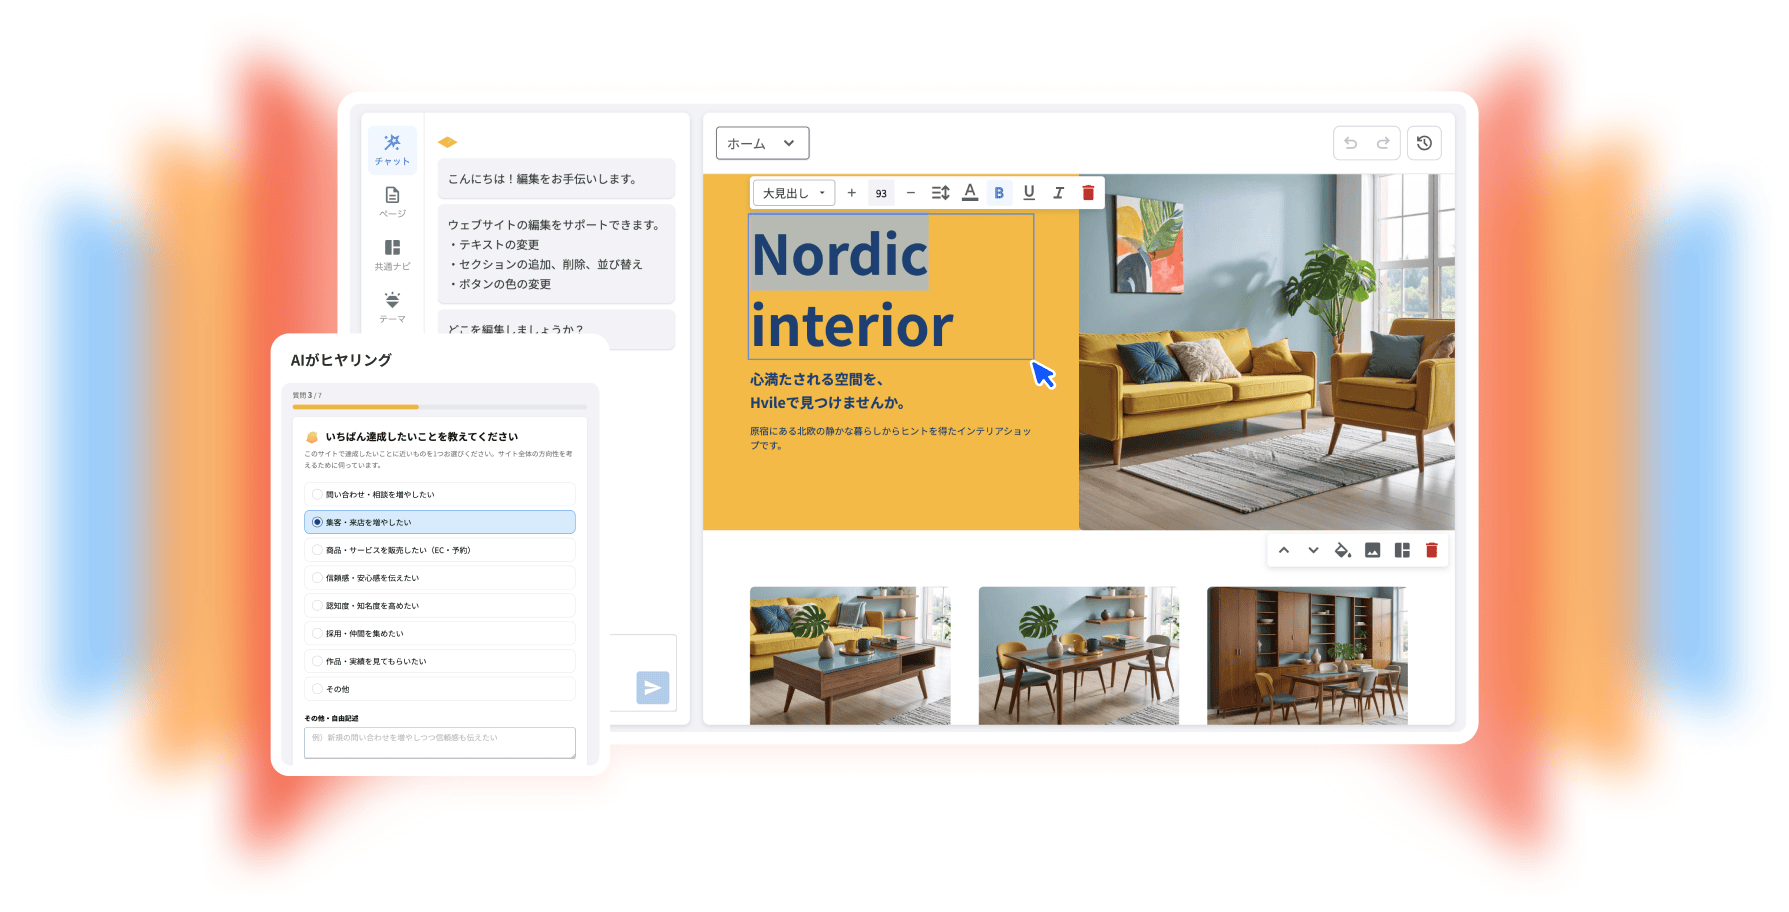Click the こんにちは greeting chat message
This screenshot has height=912, width=1789.
[x=556, y=179]
